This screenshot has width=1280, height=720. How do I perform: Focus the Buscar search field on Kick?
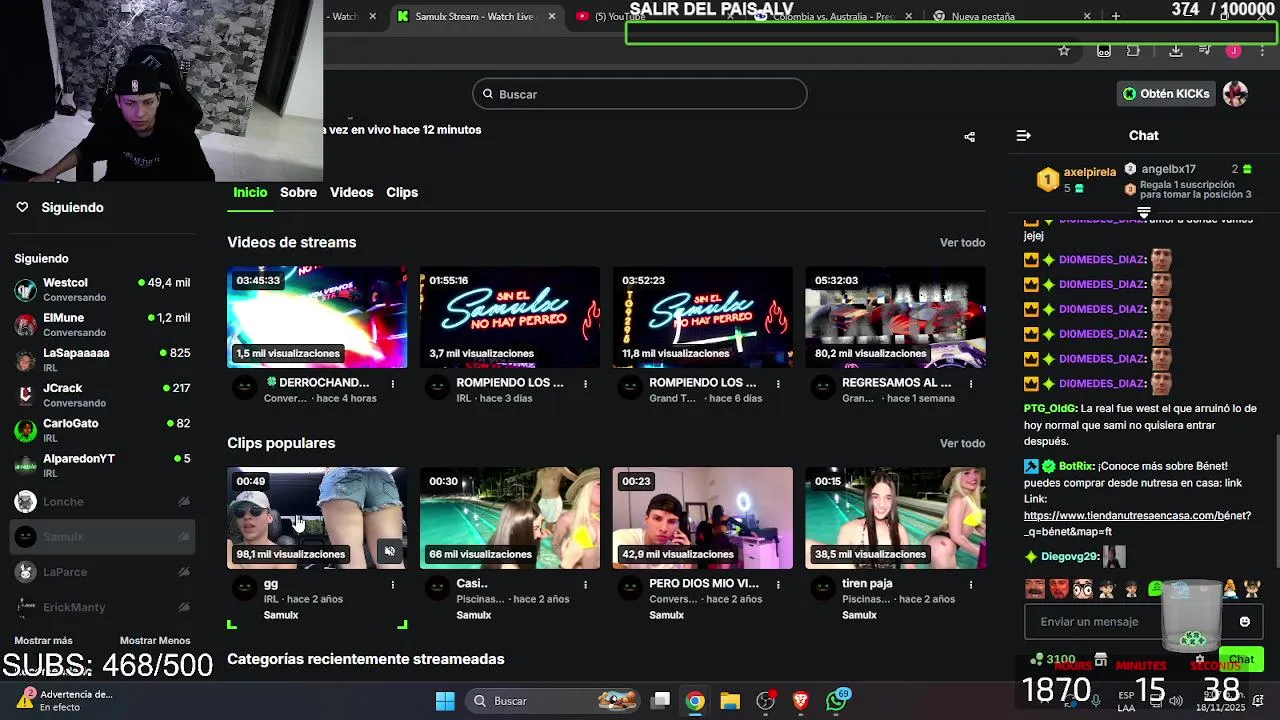pyautogui.click(x=640, y=94)
